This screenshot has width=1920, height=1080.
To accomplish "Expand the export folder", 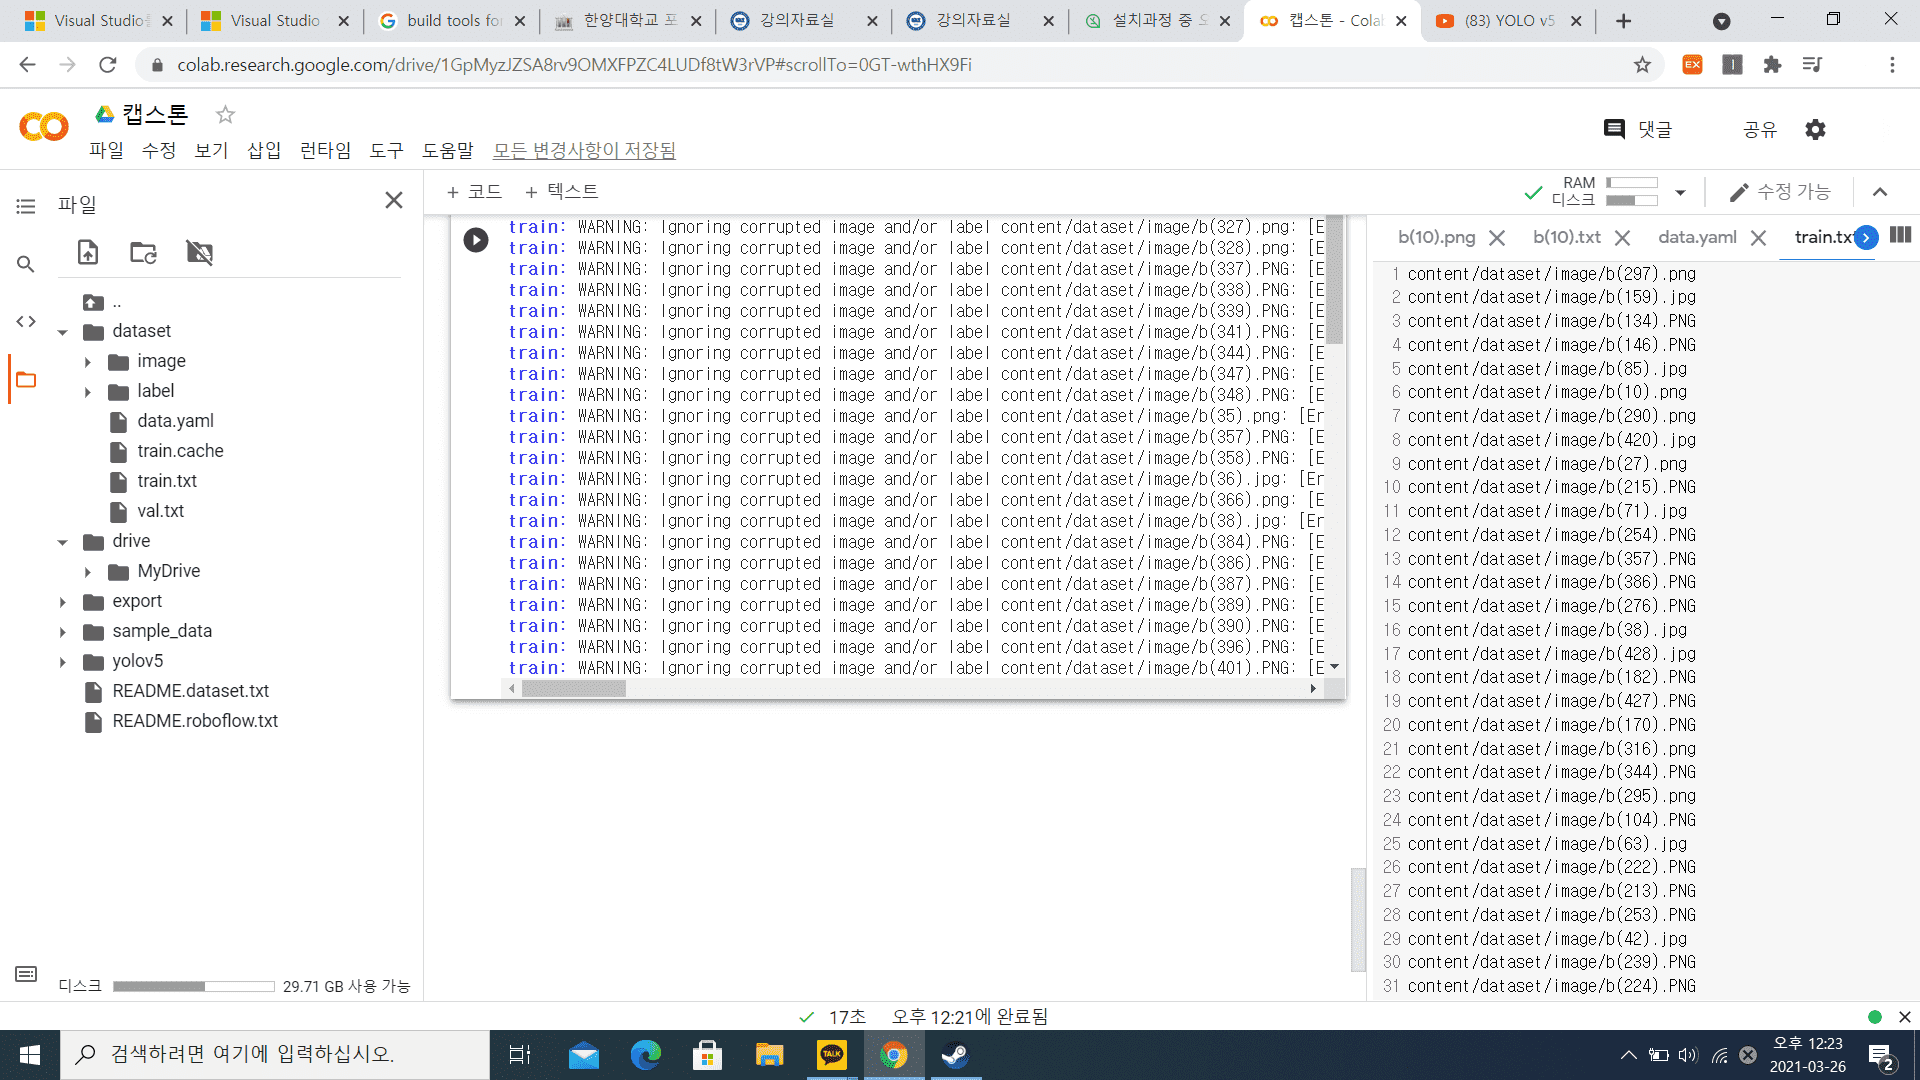I will [x=62, y=602].
